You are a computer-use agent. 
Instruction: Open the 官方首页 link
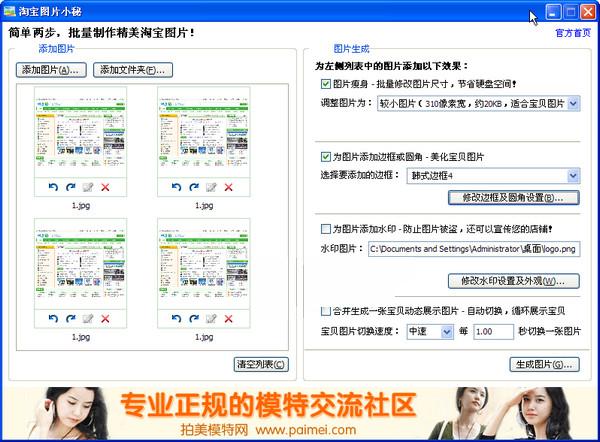click(573, 33)
